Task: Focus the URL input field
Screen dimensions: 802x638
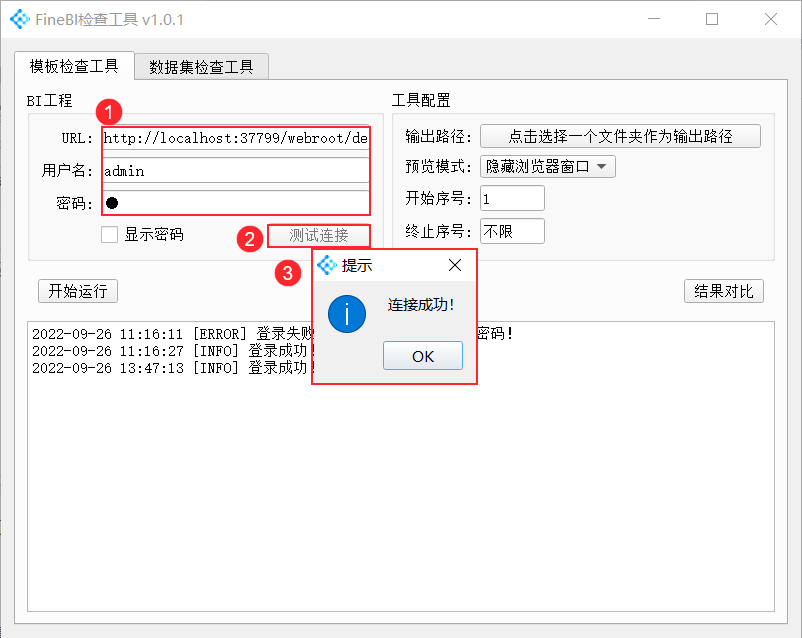Action: pyautogui.click(x=236, y=138)
